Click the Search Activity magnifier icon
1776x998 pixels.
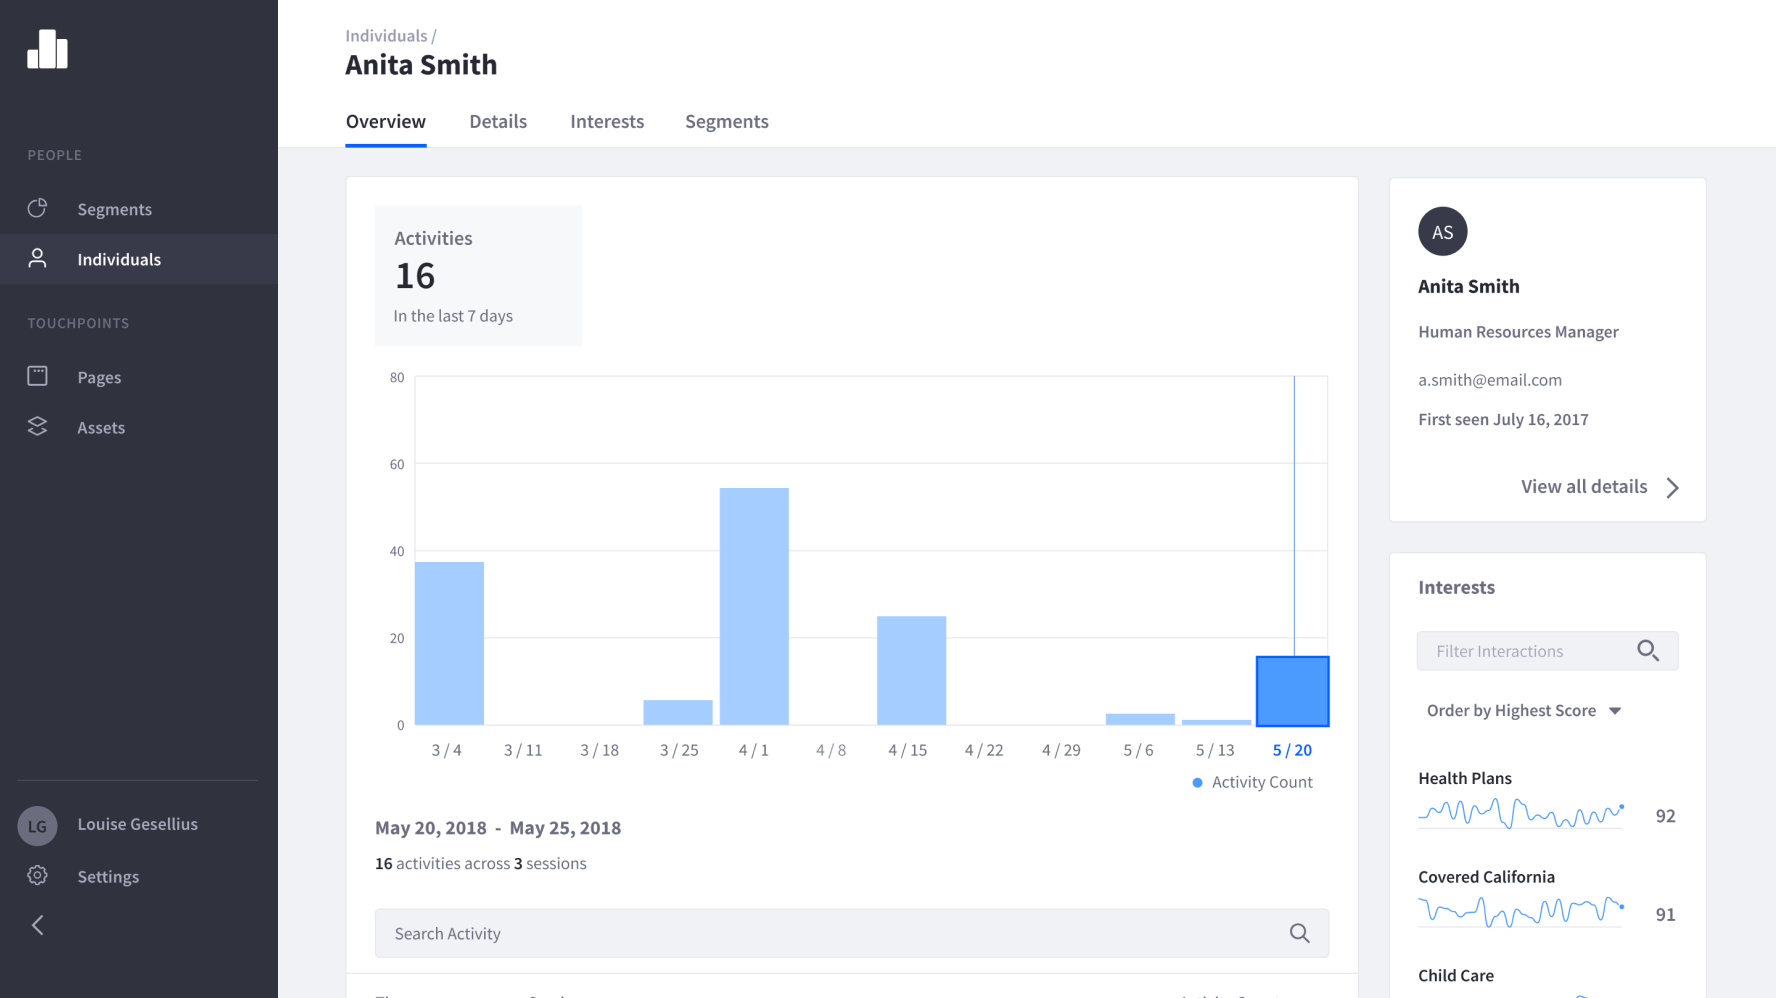[1299, 933]
